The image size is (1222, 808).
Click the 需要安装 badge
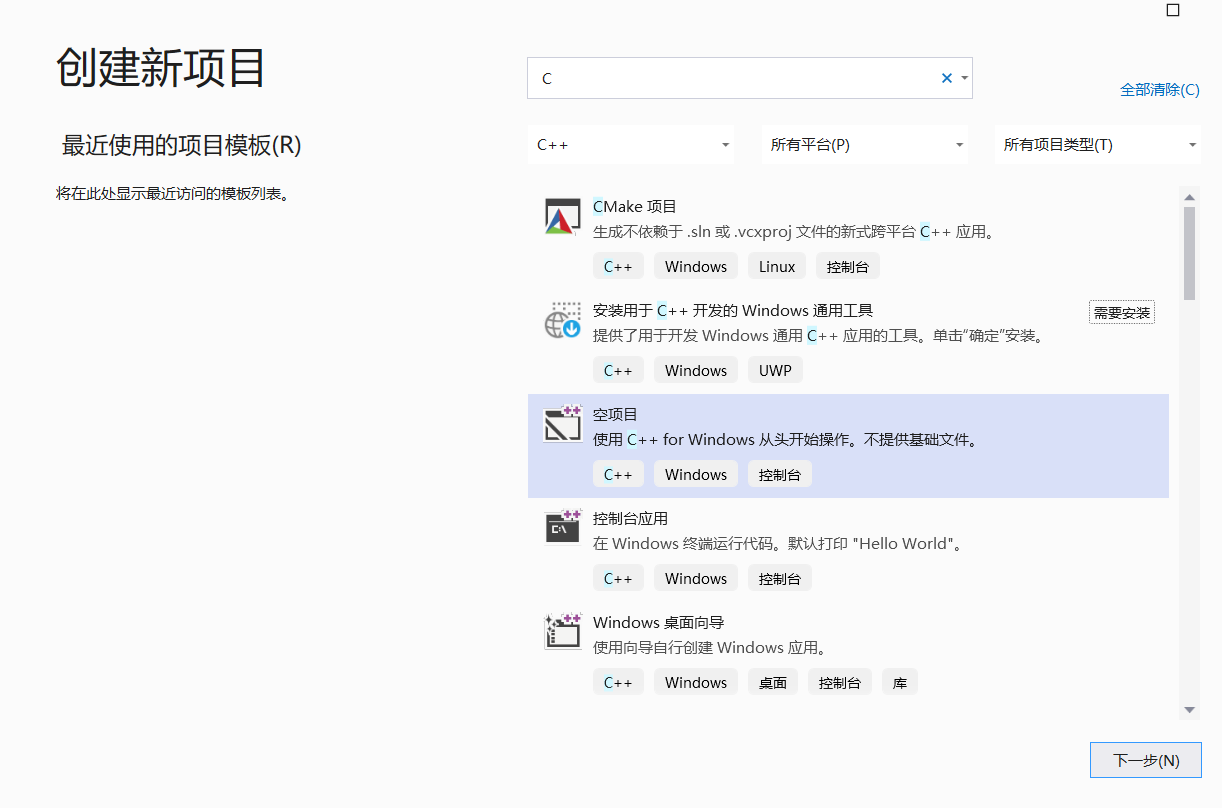coord(1122,313)
